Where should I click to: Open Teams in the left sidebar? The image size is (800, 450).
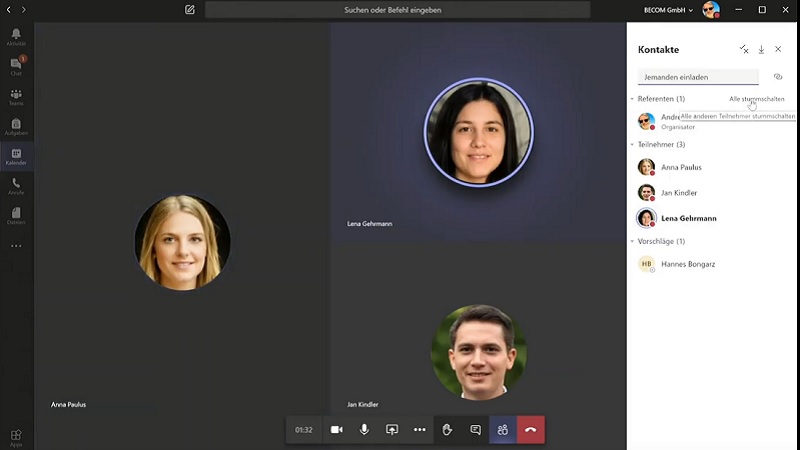pos(16,96)
